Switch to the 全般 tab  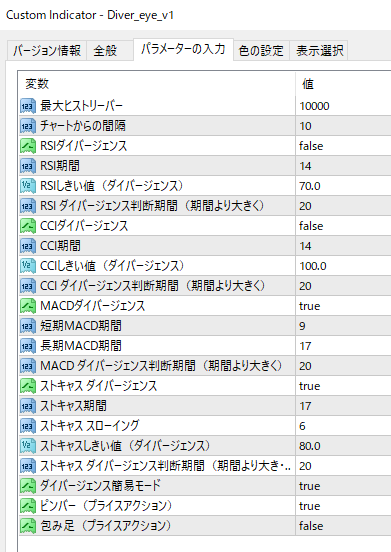pyautogui.click(x=109, y=50)
